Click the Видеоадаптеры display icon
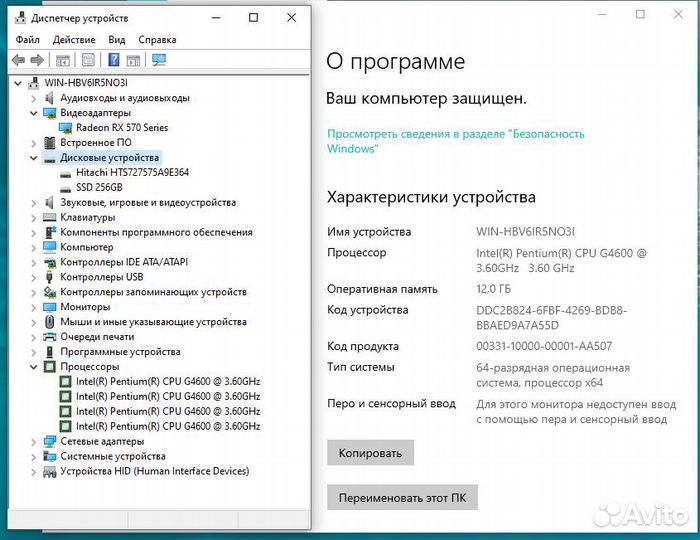Viewport: 700px width, 540px height. (50, 112)
